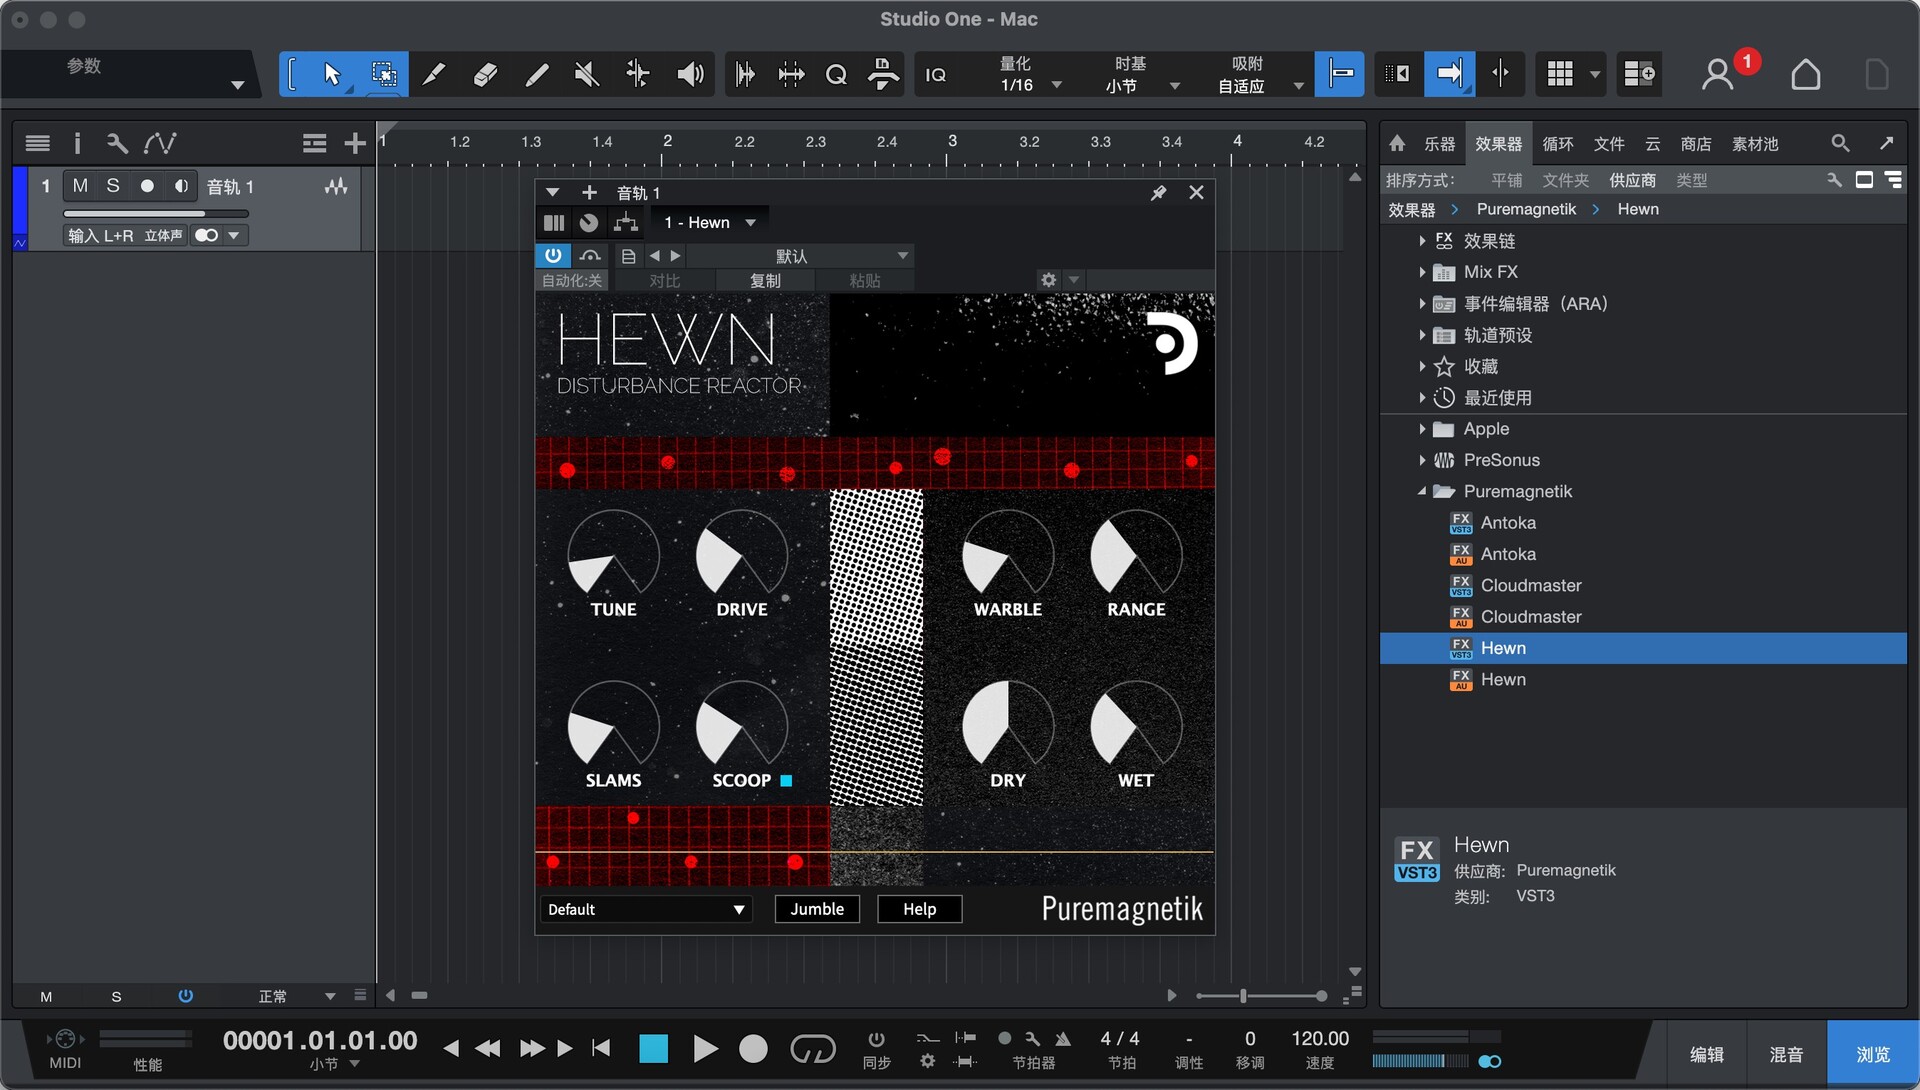Select the Eraser tool
The width and height of the screenshot is (1920, 1090).
point(485,74)
